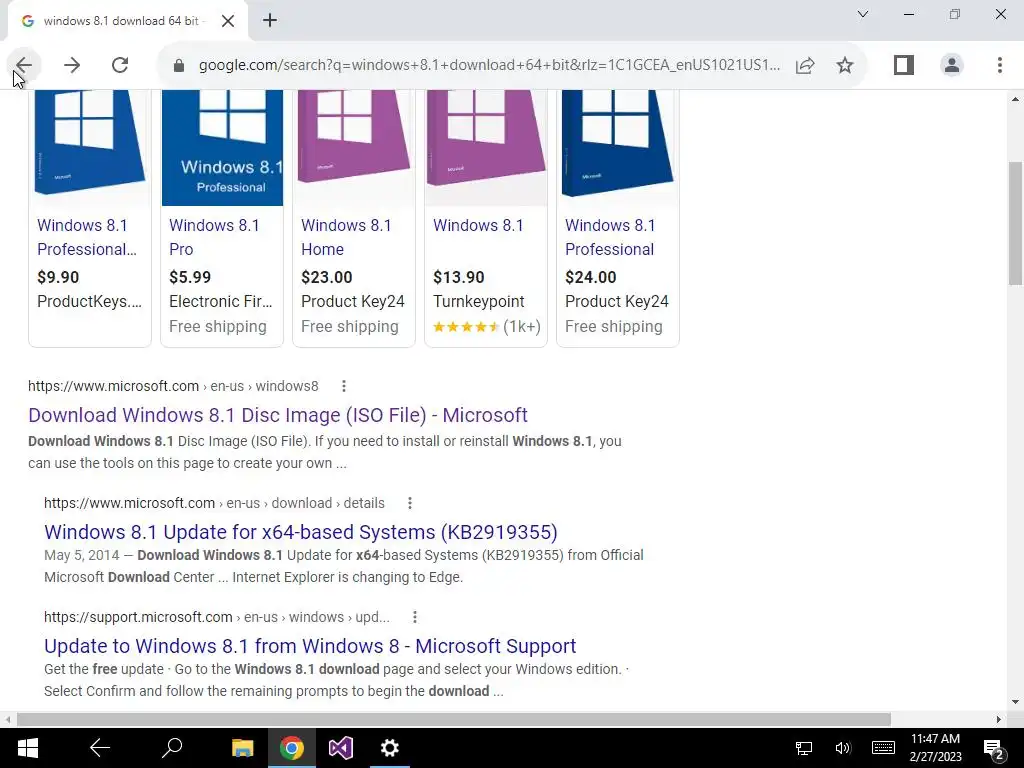This screenshot has height=768, width=1024.
Task: Open the Windows 8.1 Home $23.00 listing
Action: (346, 237)
